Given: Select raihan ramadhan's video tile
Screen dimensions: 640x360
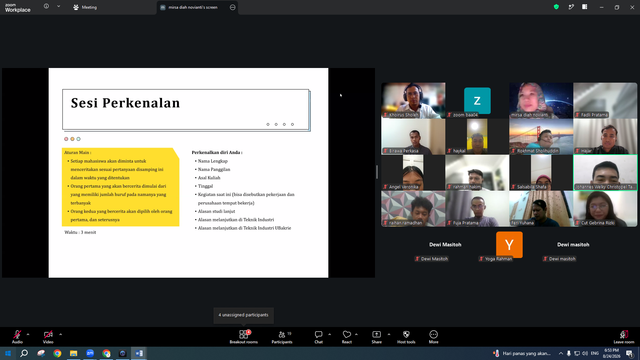Looking at the screenshot, I should click(413, 209).
